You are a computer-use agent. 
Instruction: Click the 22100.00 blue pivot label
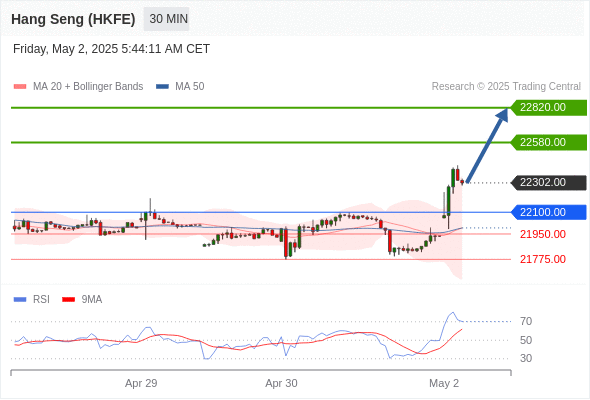click(549, 213)
